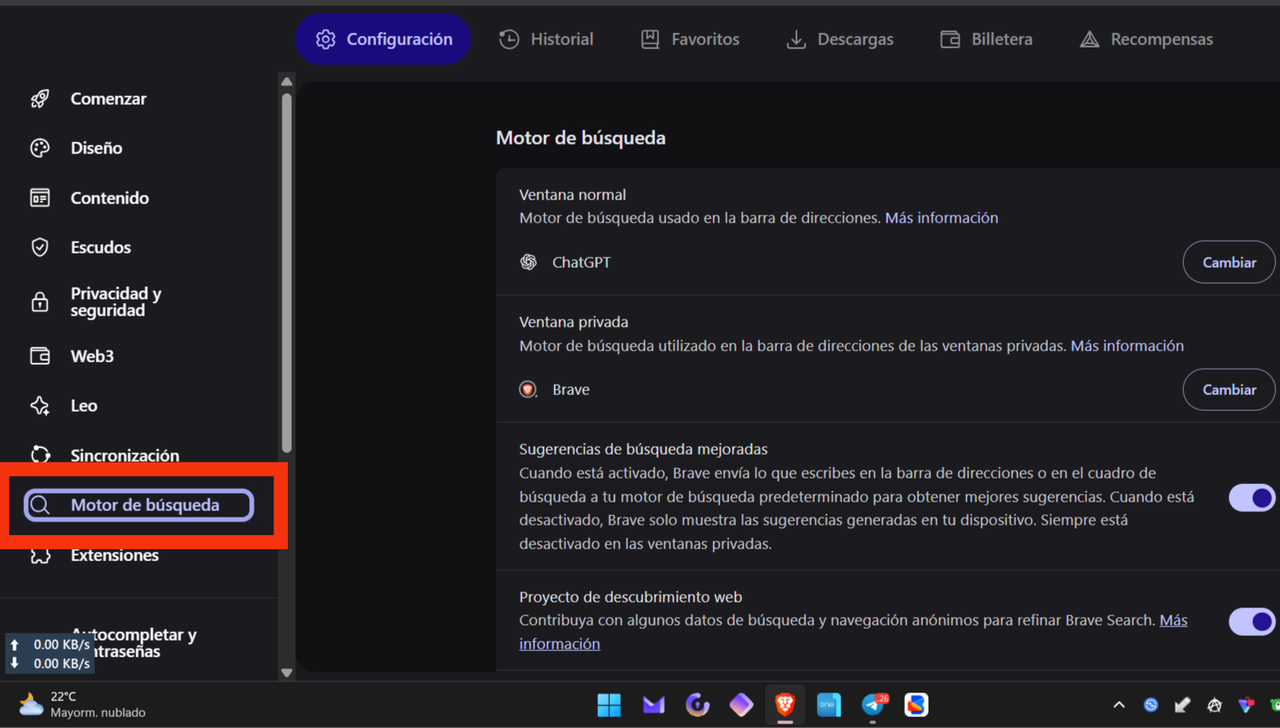Click the 'Brave' search engine name
This screenshot has width=1280, height=728.
point(571,389)
